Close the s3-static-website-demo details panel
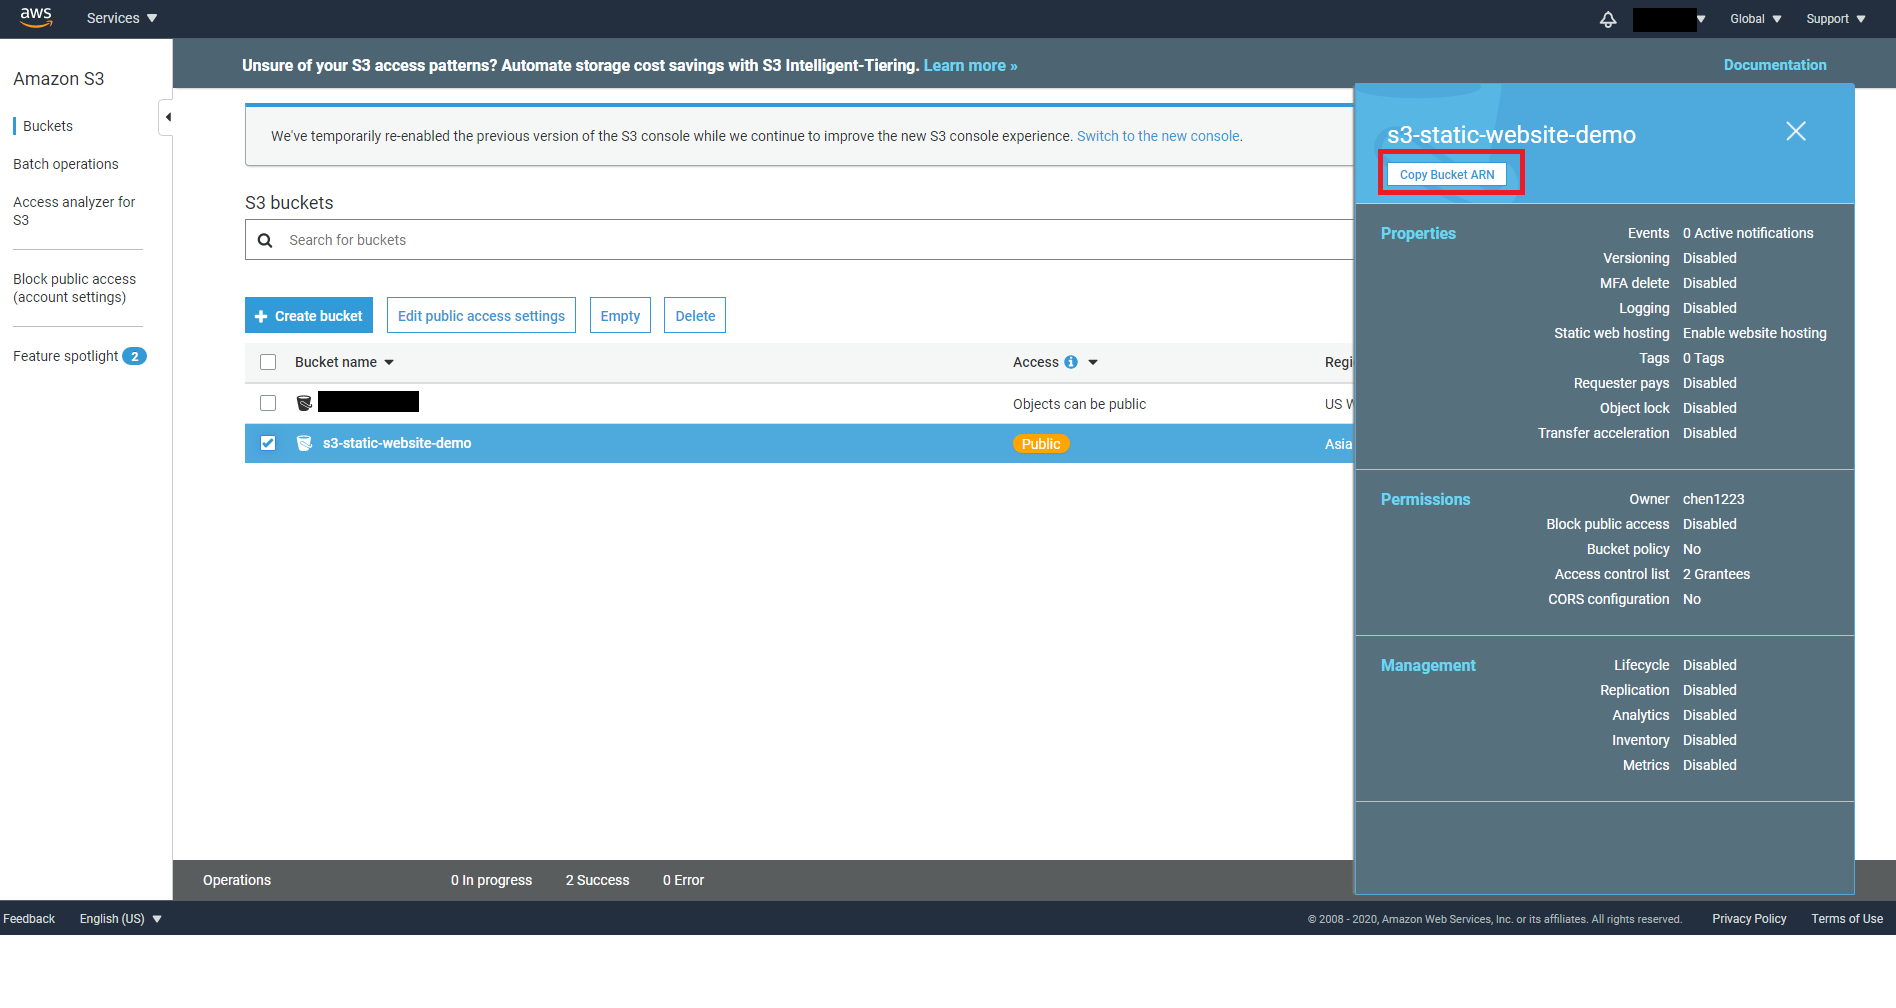 pos(1796,131)
